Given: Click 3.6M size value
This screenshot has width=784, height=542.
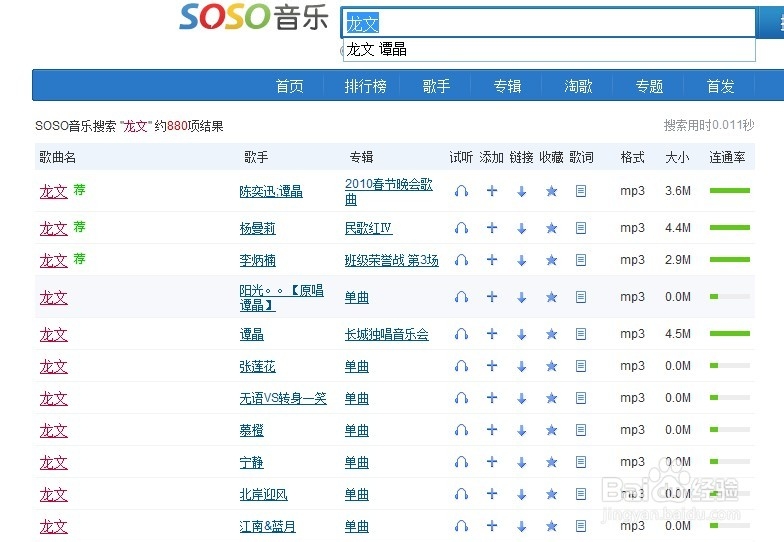Looking at the screenshot, I should click(678, 191).
